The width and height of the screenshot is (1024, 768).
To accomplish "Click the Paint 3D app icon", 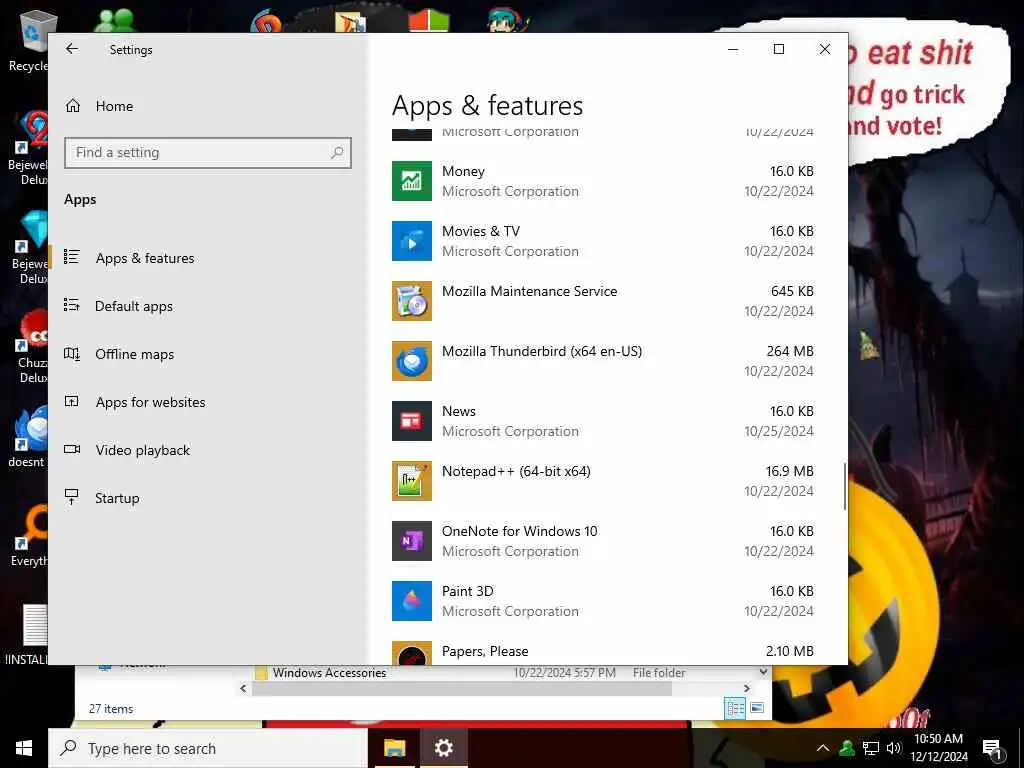I will [x=411, y=601].
